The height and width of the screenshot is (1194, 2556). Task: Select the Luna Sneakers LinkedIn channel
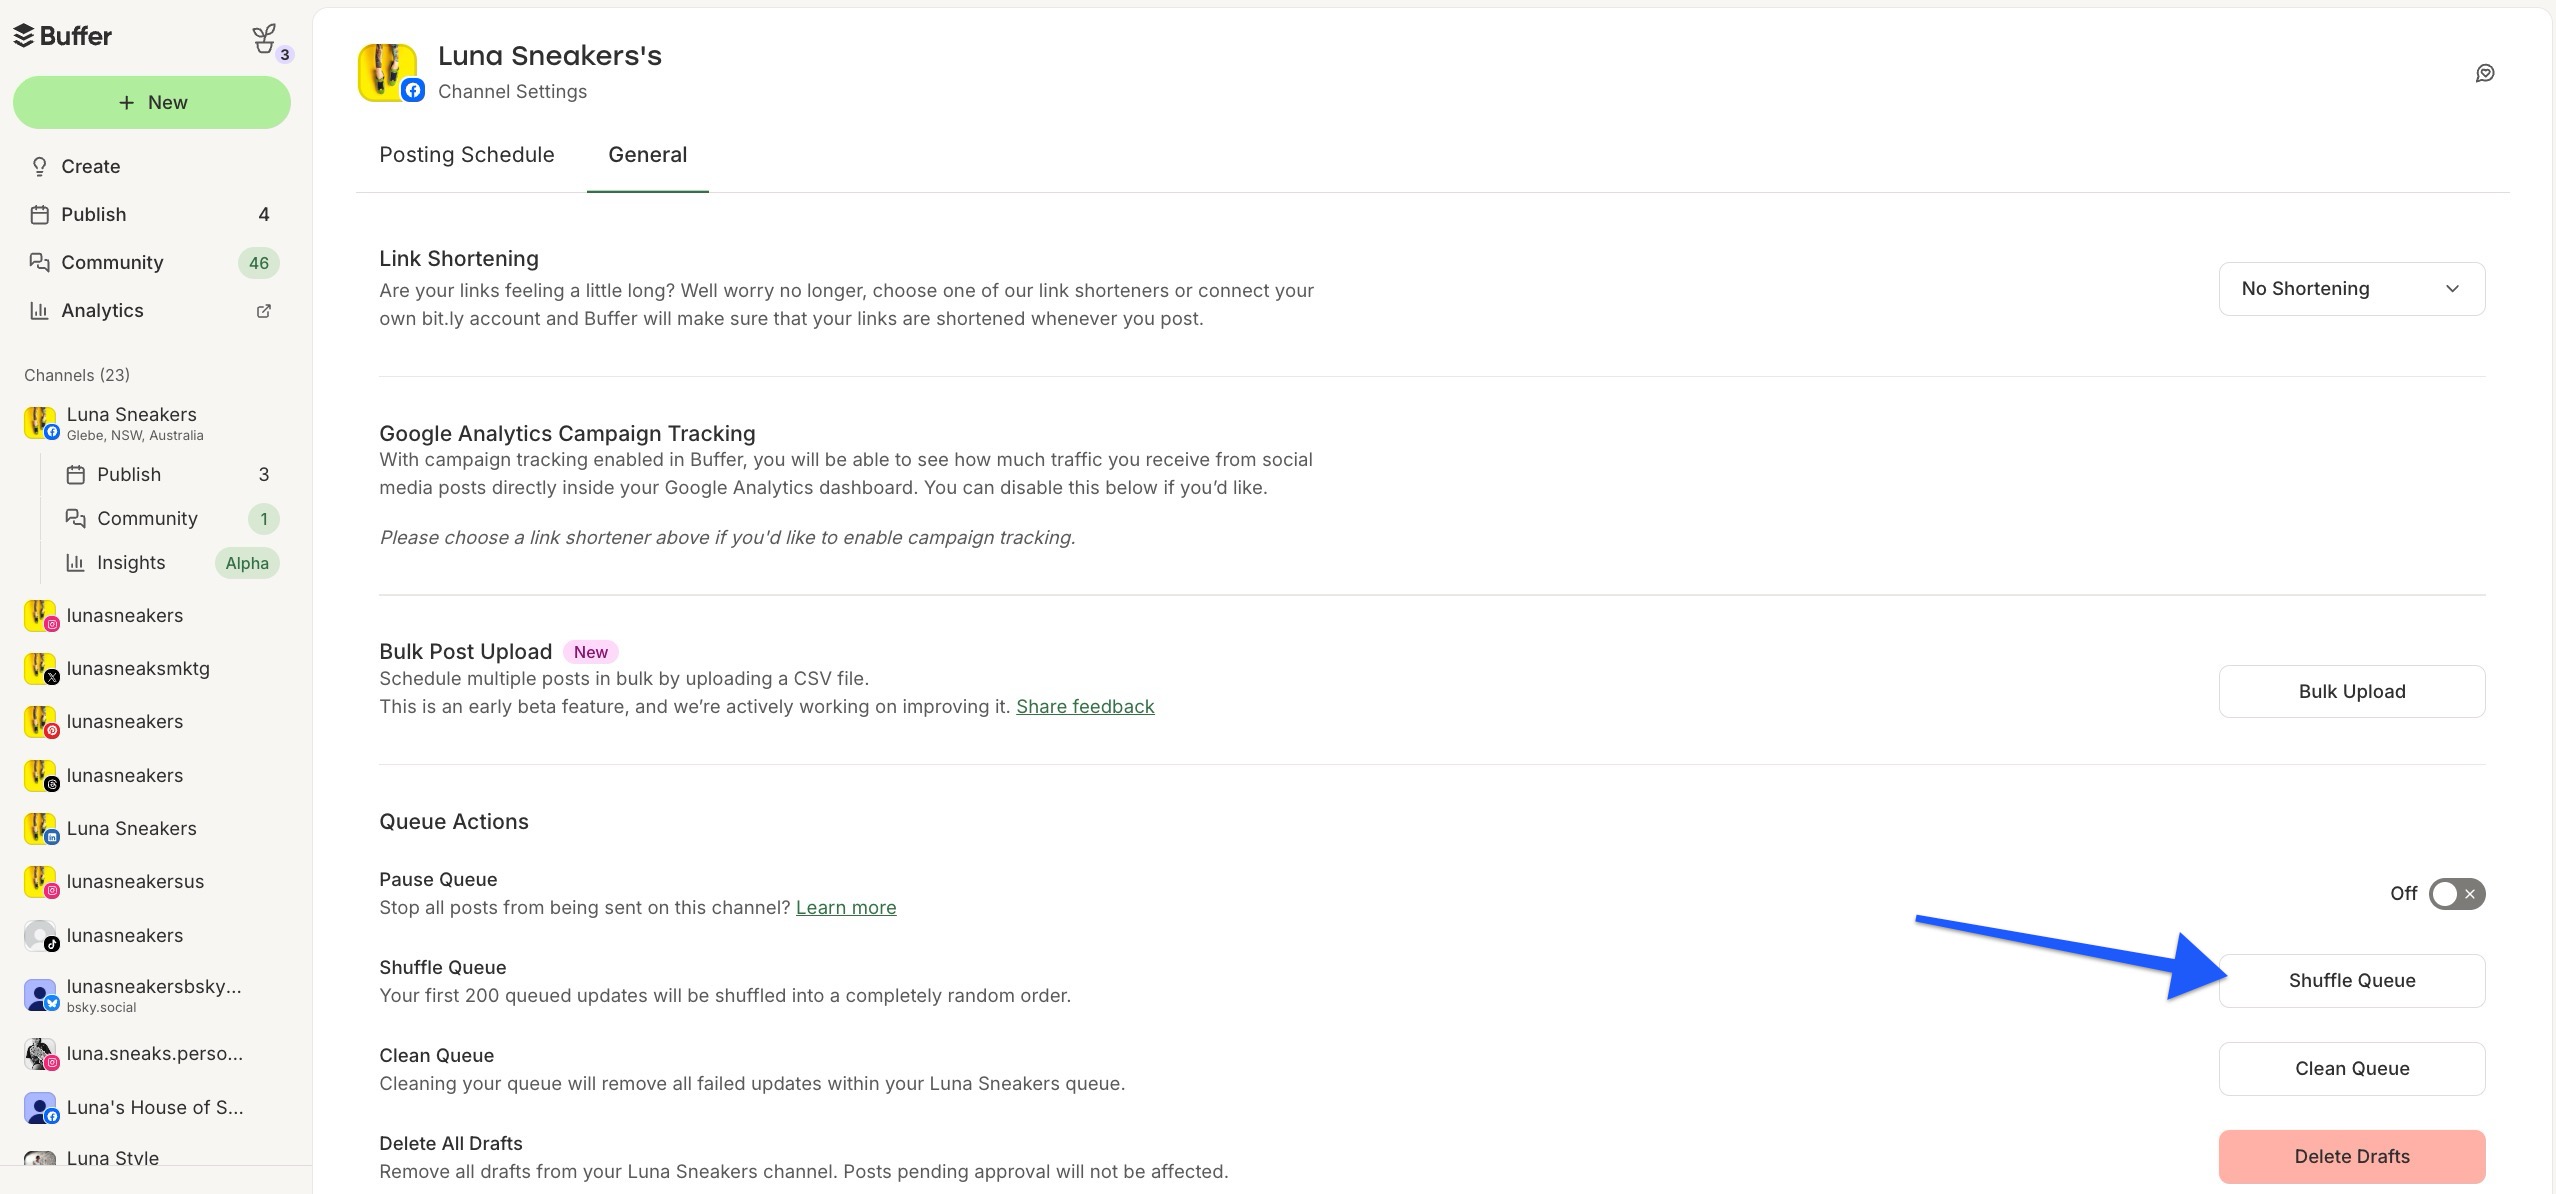click(130, 828)
